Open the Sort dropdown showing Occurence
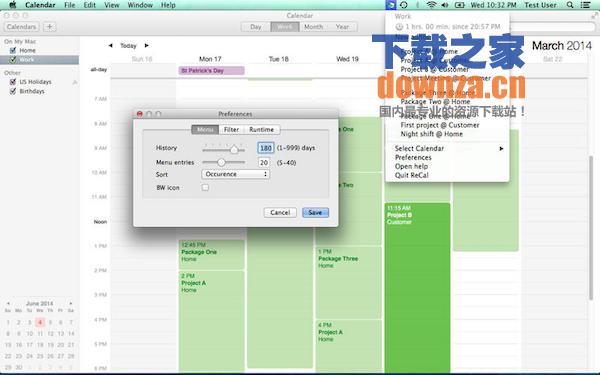Viewport: 600px width, 375px height. point(235,174)
